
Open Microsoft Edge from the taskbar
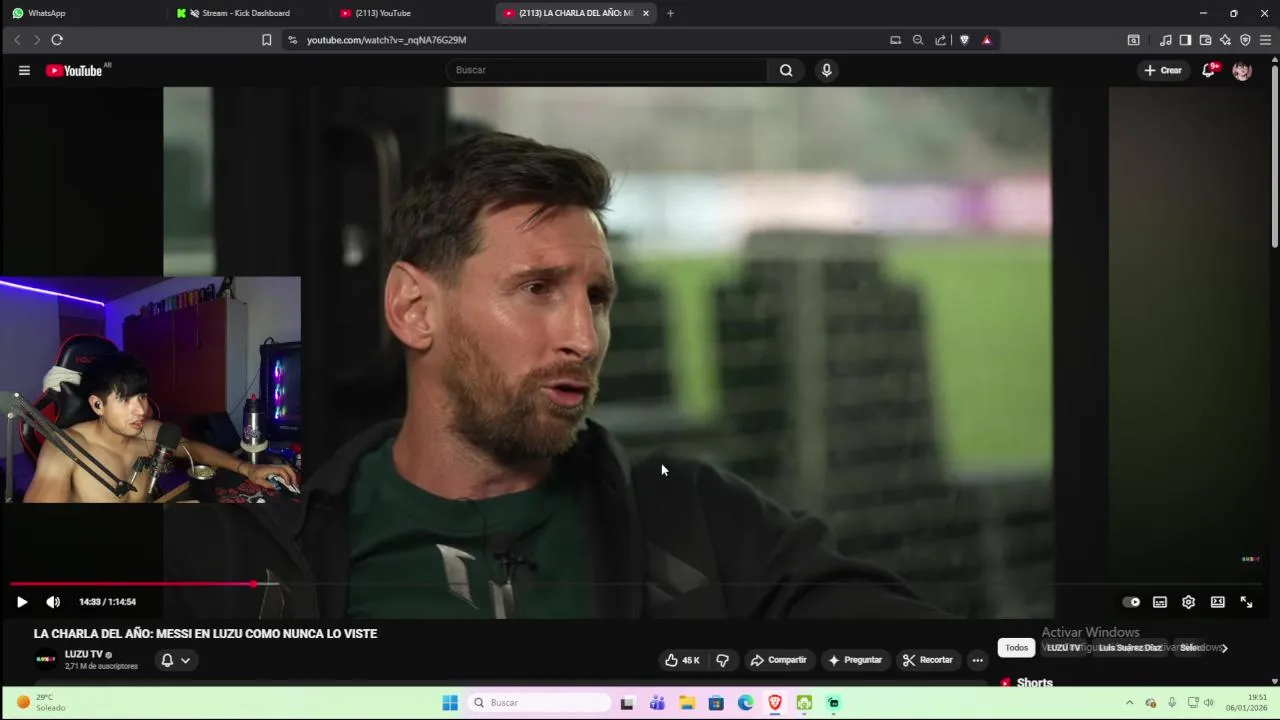[746, 703]
